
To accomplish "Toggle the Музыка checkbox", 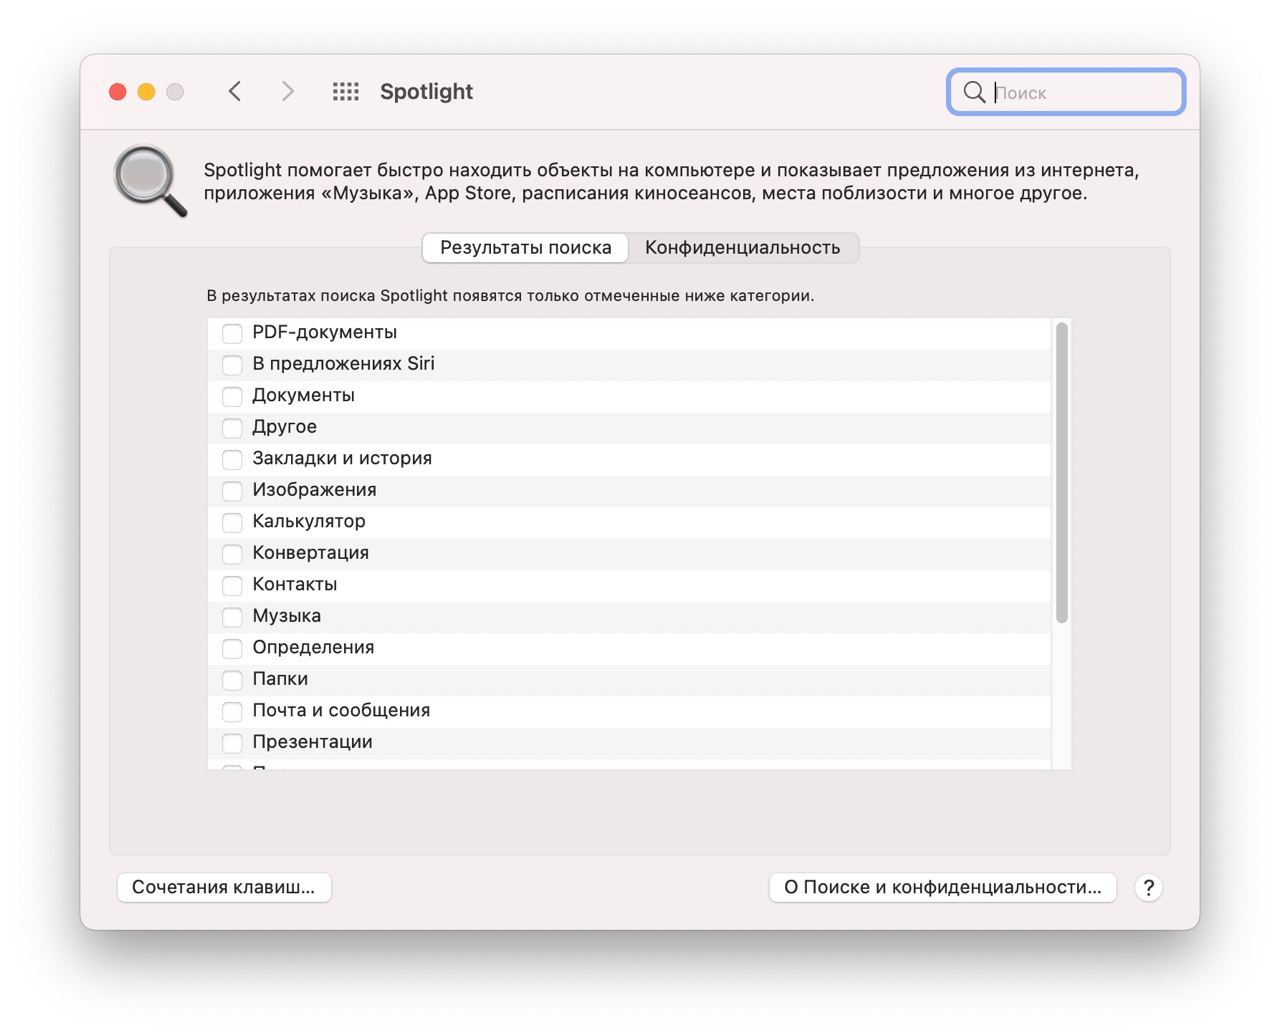I will [232, 616].
